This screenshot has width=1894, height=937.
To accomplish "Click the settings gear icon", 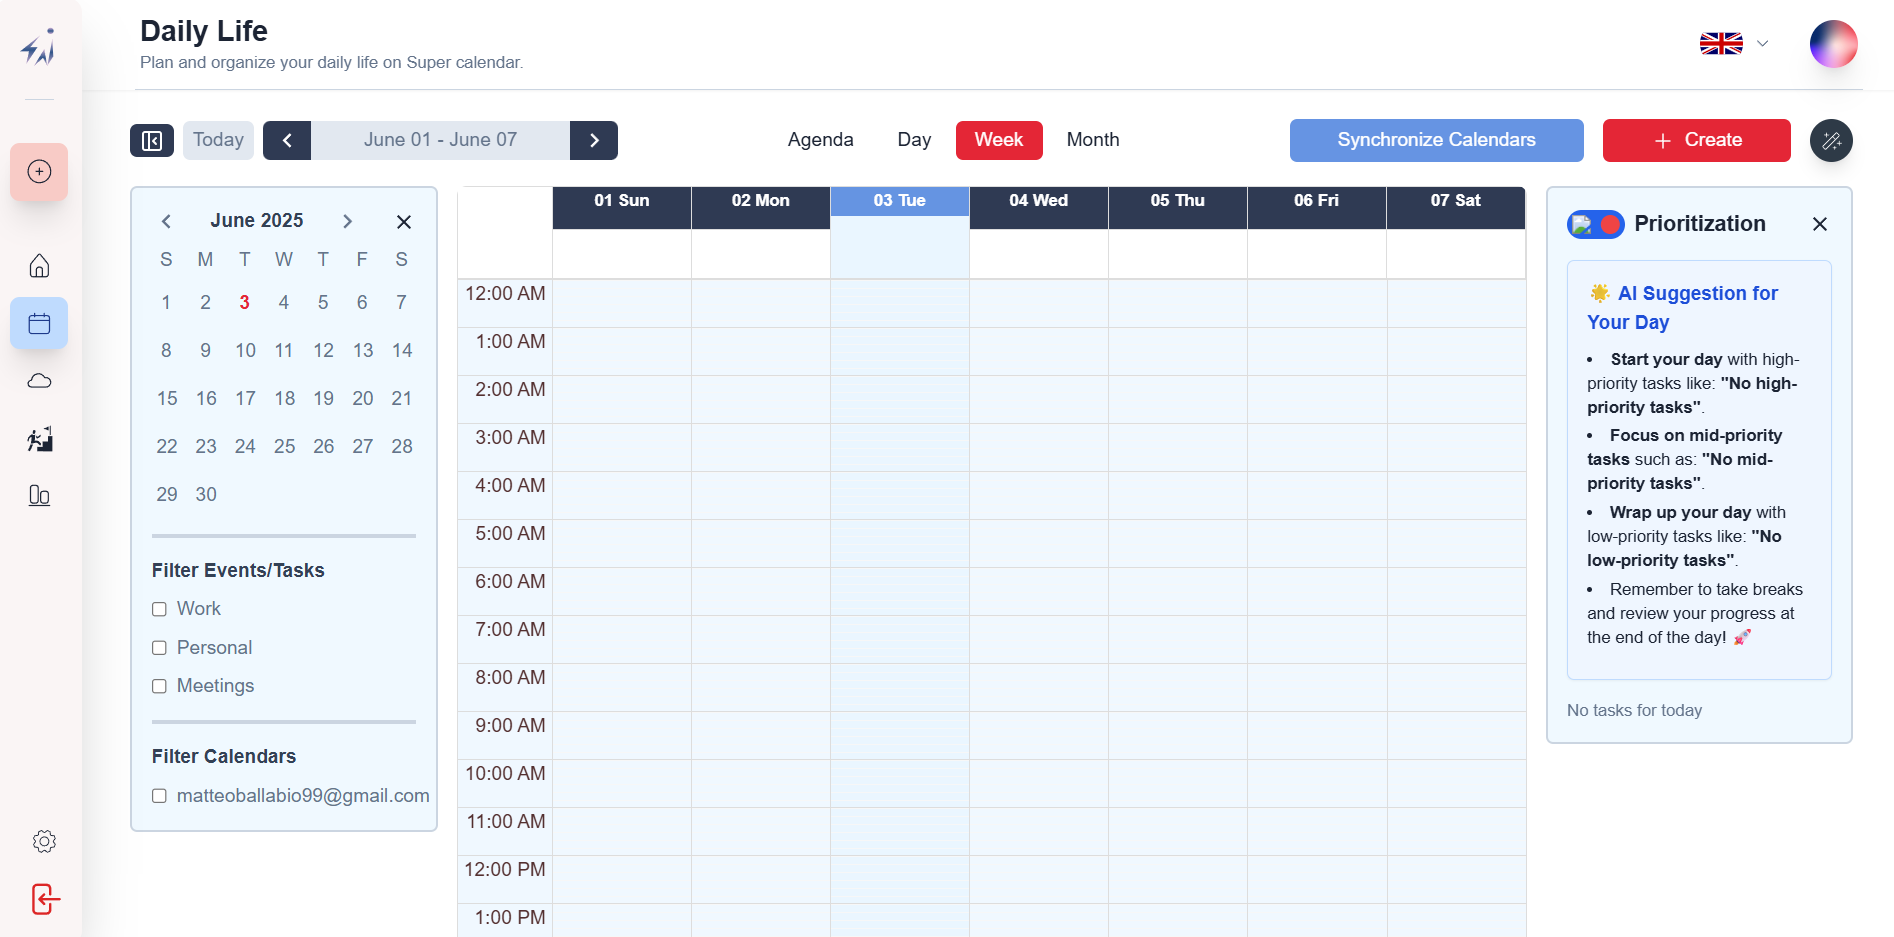I will [44, 841].
